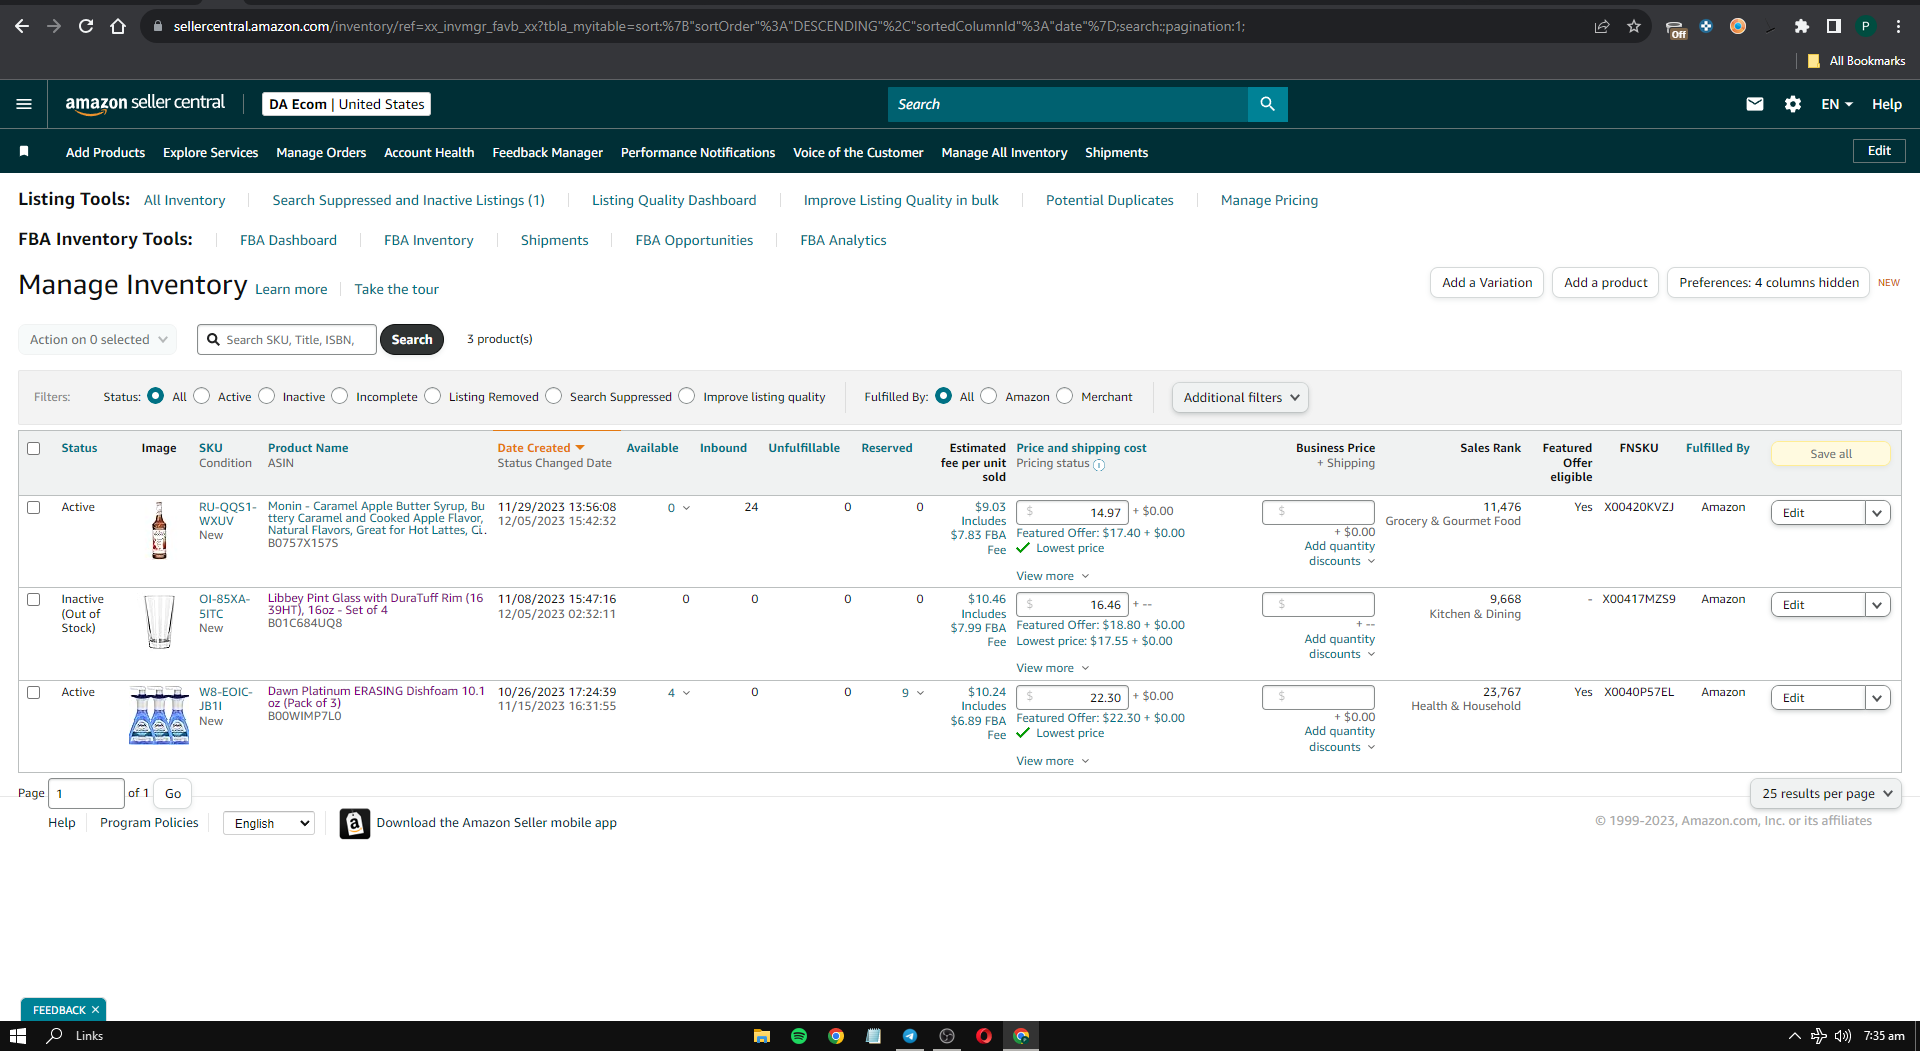Open the Listing Quality Dashboard link
This screenshot has width=1920, height=1051.
674,200
